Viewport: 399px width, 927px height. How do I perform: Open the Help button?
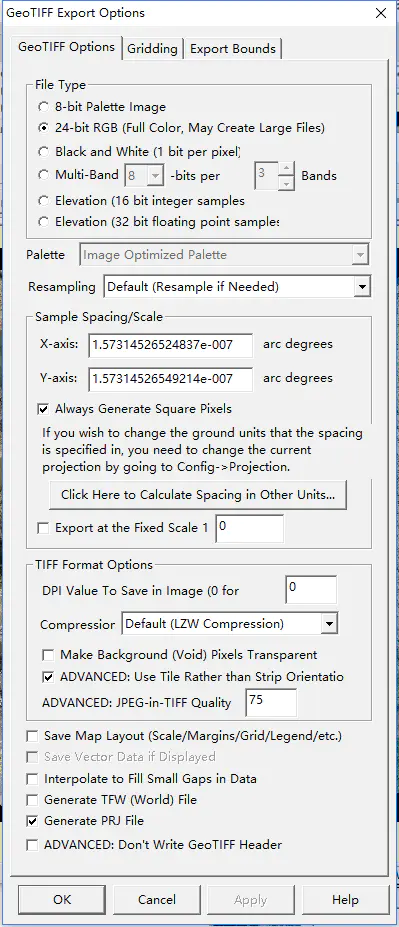[345, 900]
